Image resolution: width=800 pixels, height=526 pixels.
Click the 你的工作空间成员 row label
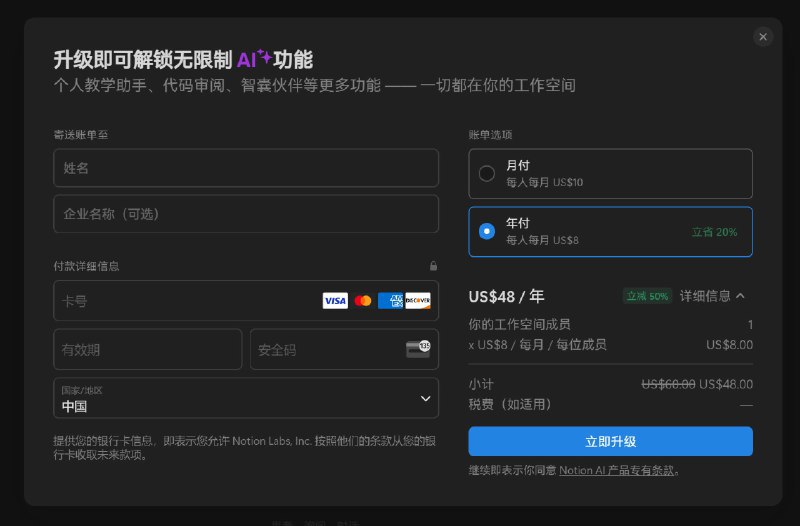pyautogui.click(x=519, y=324)
